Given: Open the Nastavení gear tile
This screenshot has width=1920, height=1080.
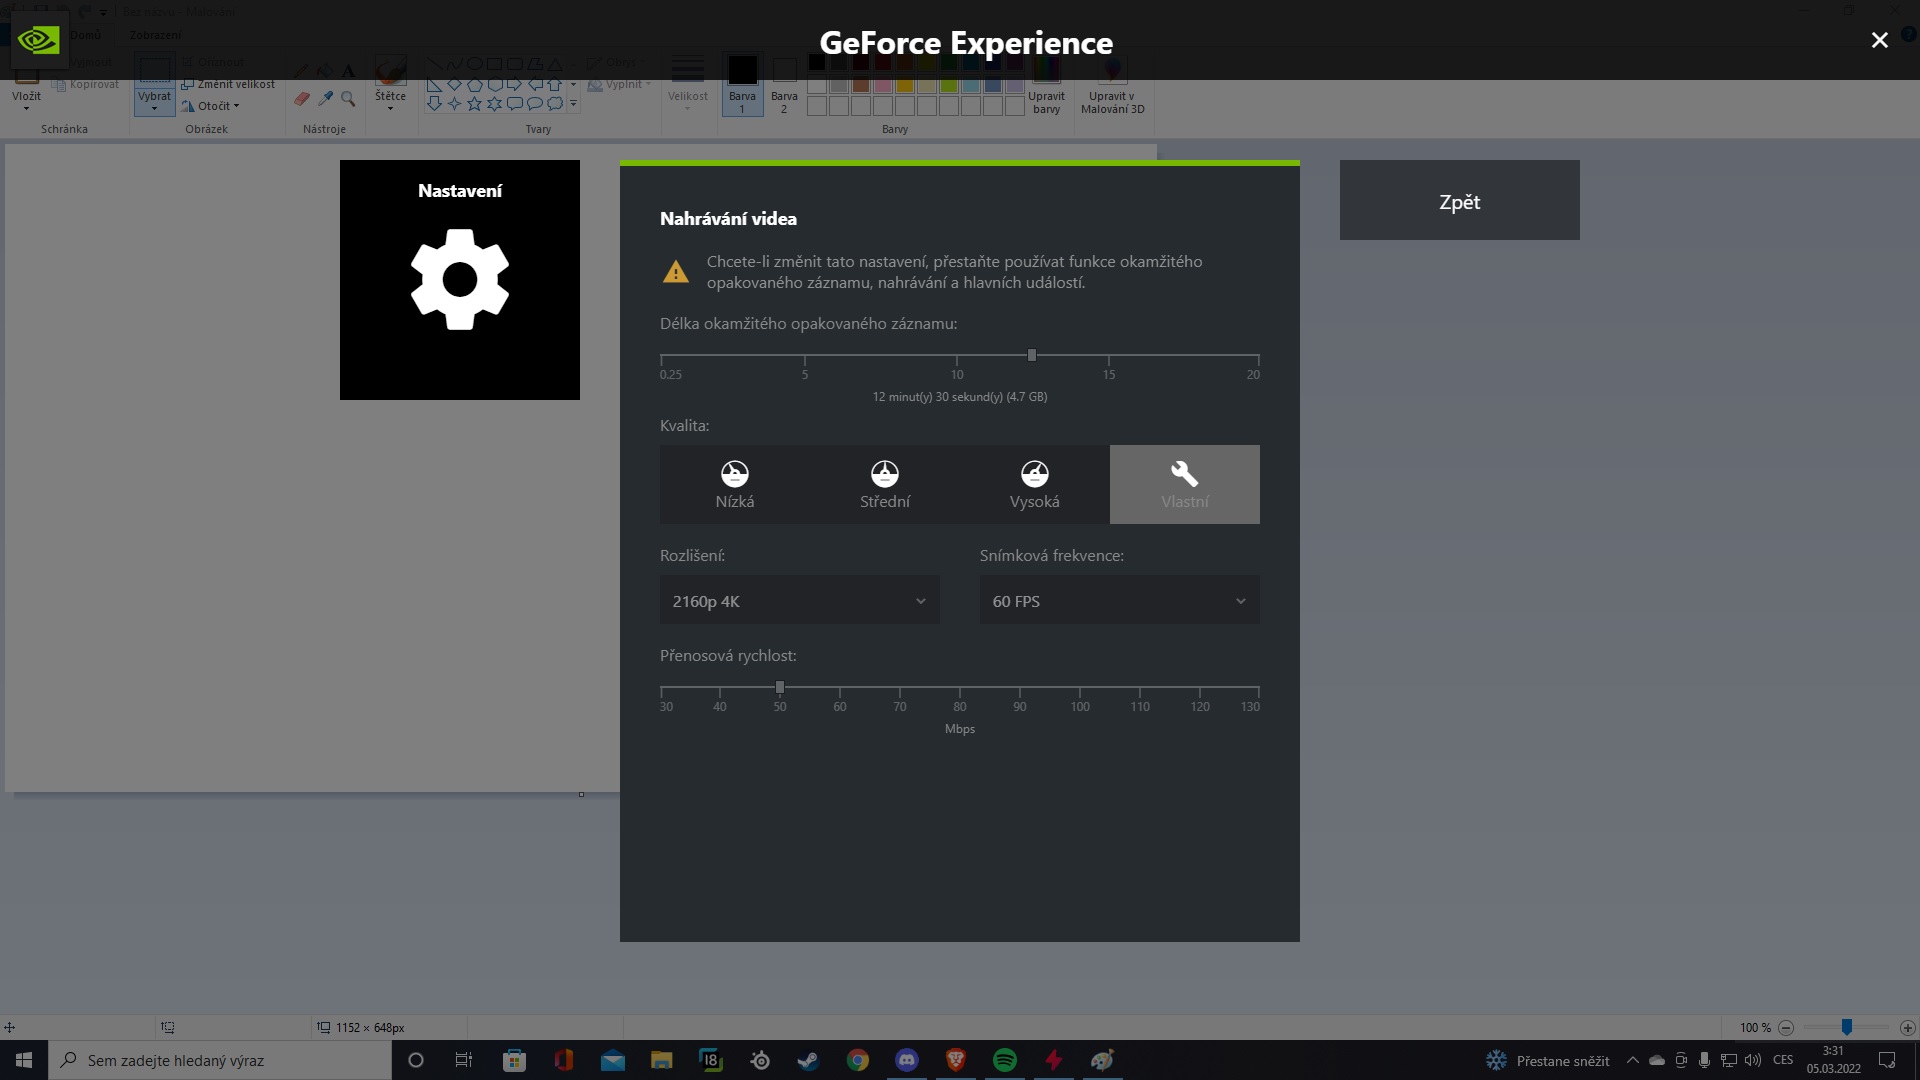Looking at the screenshot, I should pos(460,280).
